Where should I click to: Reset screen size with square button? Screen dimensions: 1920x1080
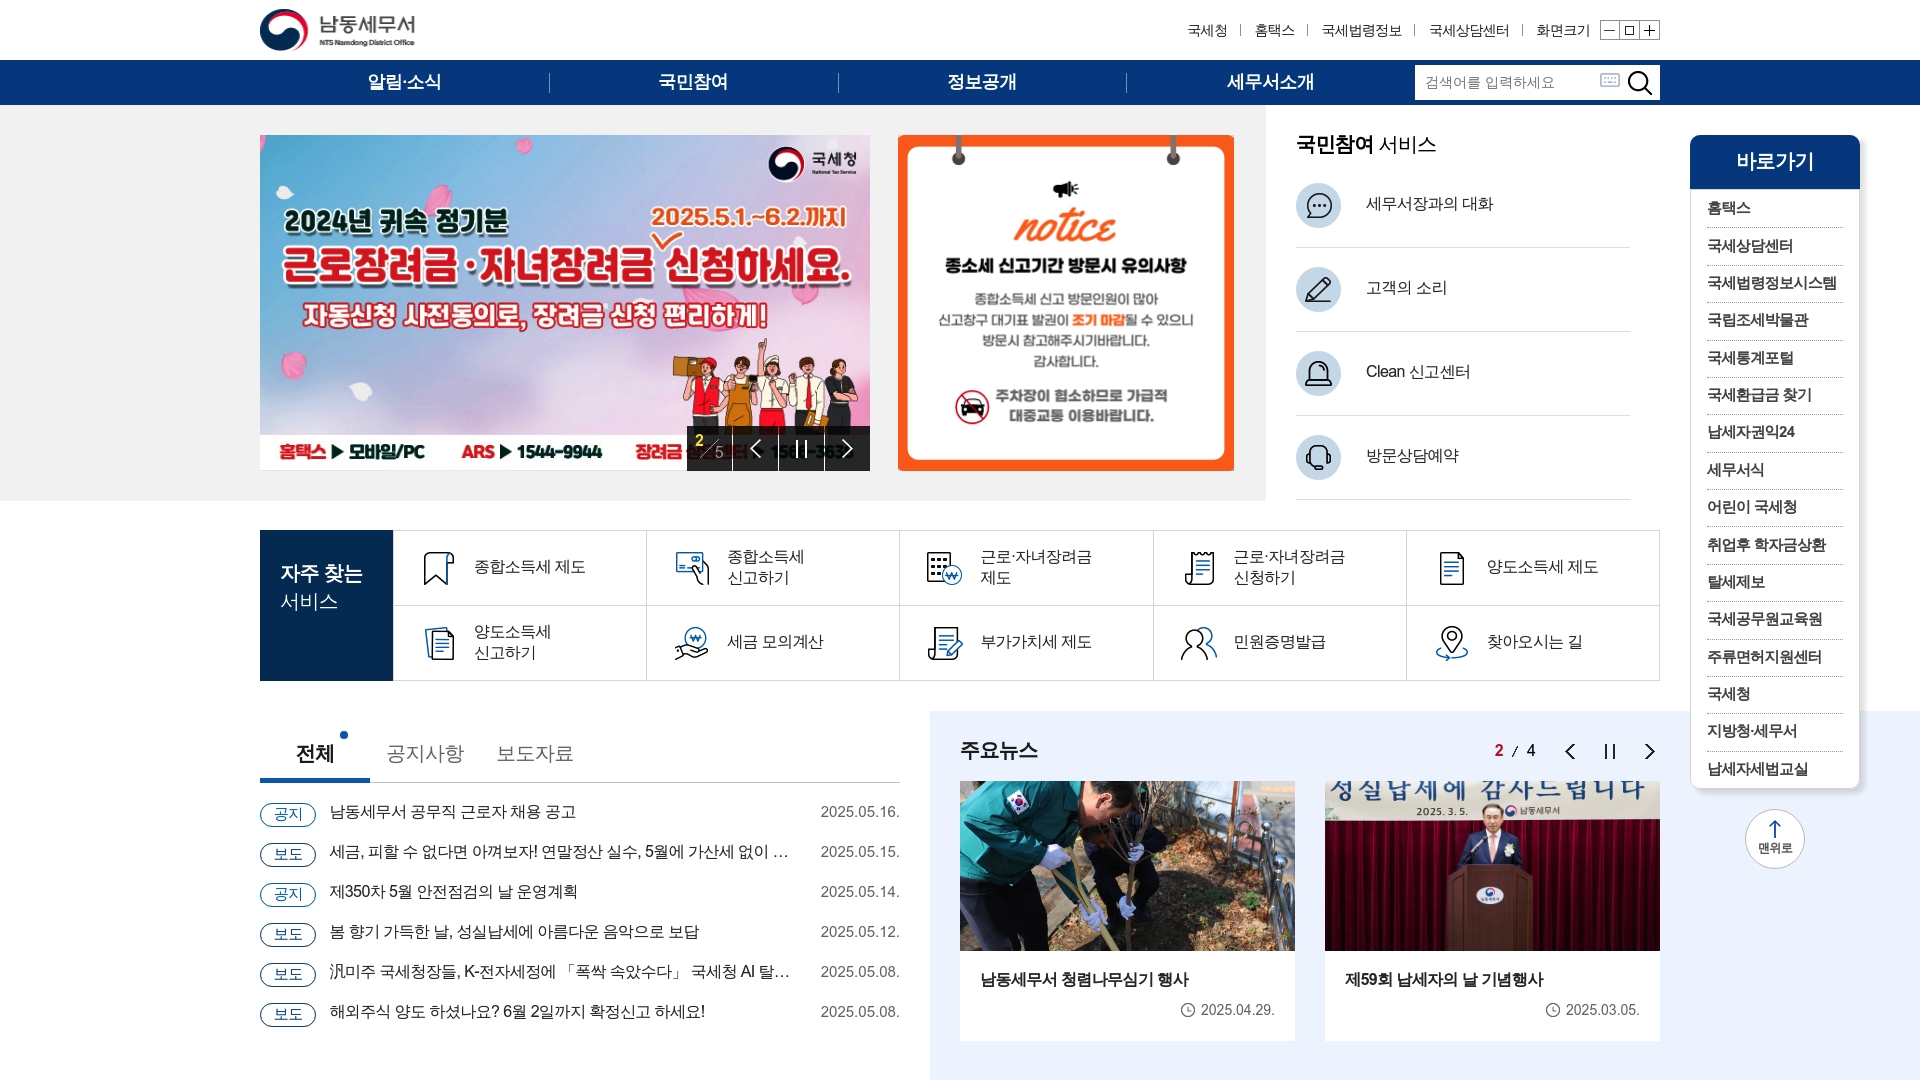coord(1629,30)
